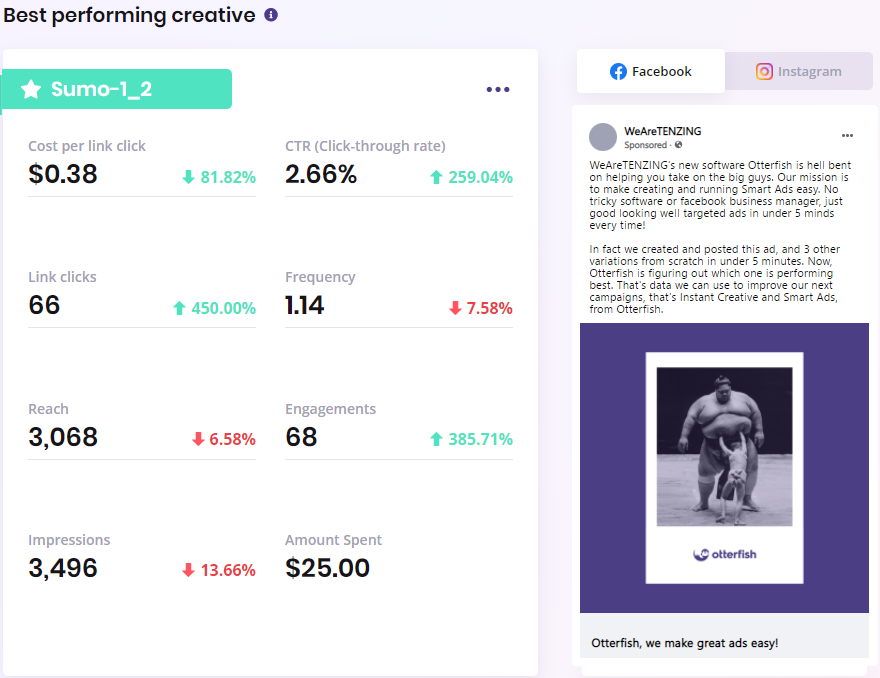Click the Link clicks 450.00% up arrow

[179, 308]
